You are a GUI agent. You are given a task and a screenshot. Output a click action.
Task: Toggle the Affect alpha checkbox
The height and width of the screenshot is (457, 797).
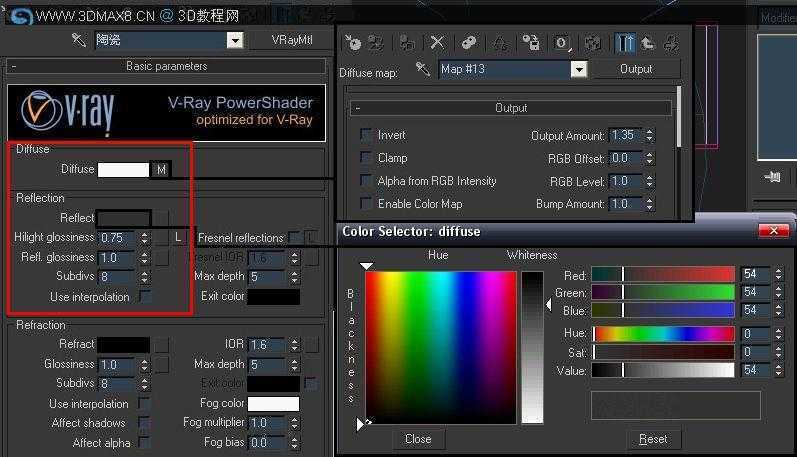144,443
